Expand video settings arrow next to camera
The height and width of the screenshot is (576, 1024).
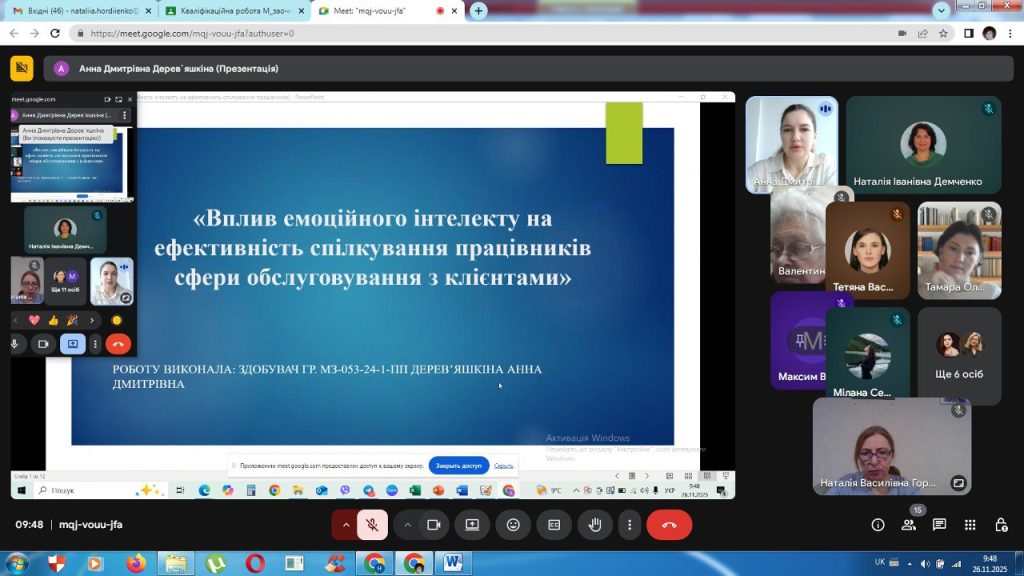tap(408, 525)
